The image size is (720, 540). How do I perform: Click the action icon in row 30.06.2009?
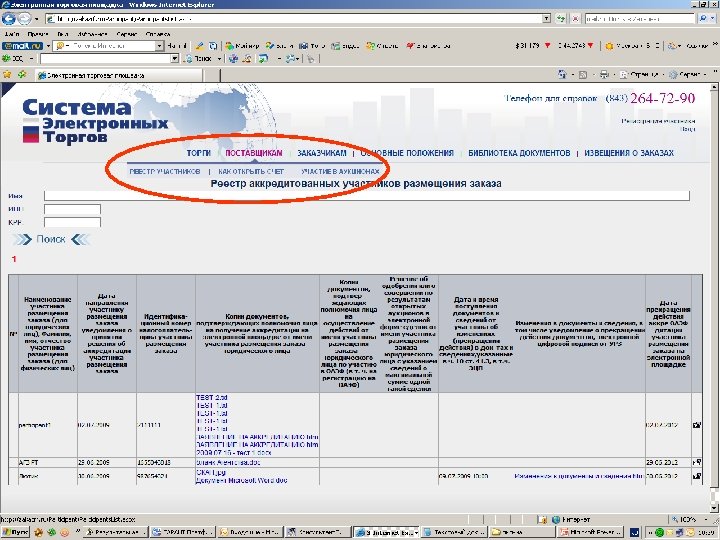697,476
